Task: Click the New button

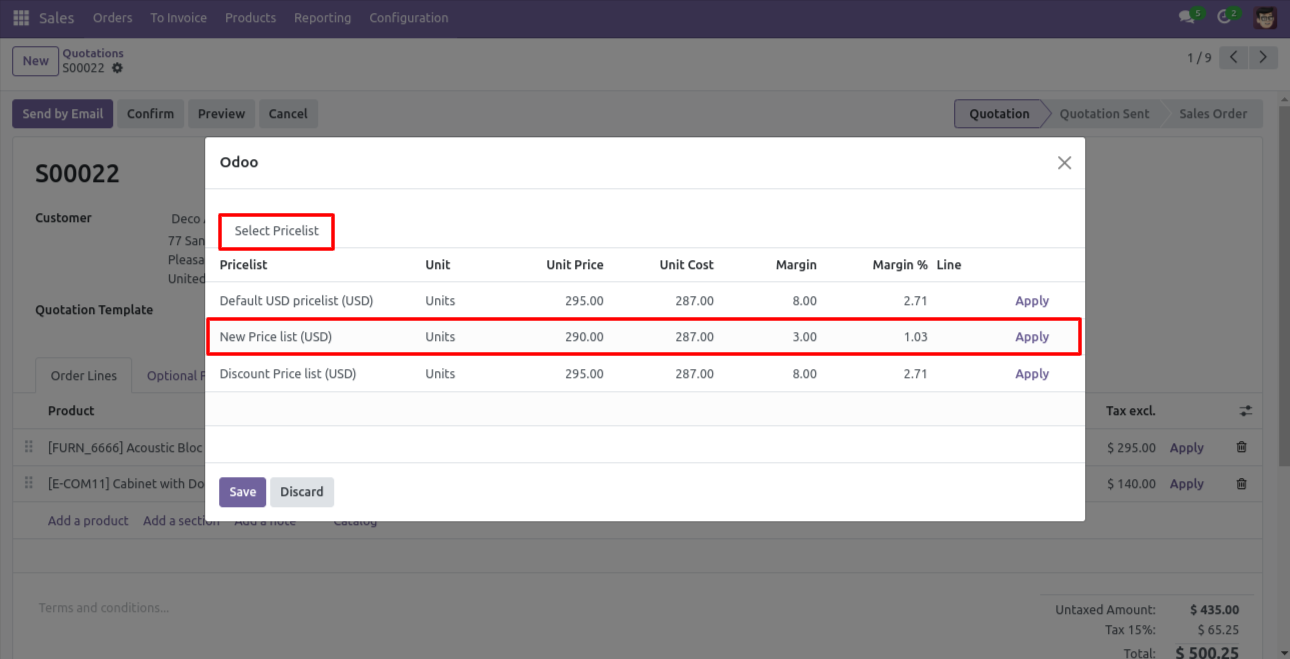Action: (x=35, y=61)
